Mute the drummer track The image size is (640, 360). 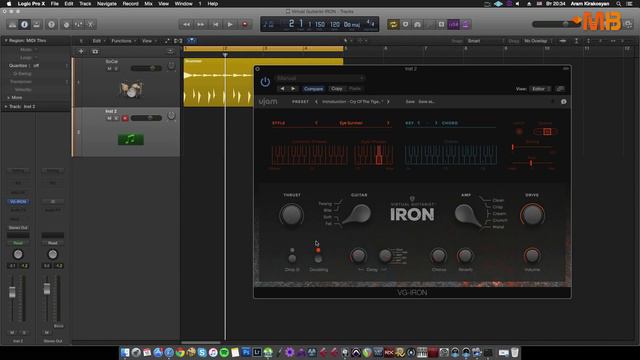tap(109, 69)
